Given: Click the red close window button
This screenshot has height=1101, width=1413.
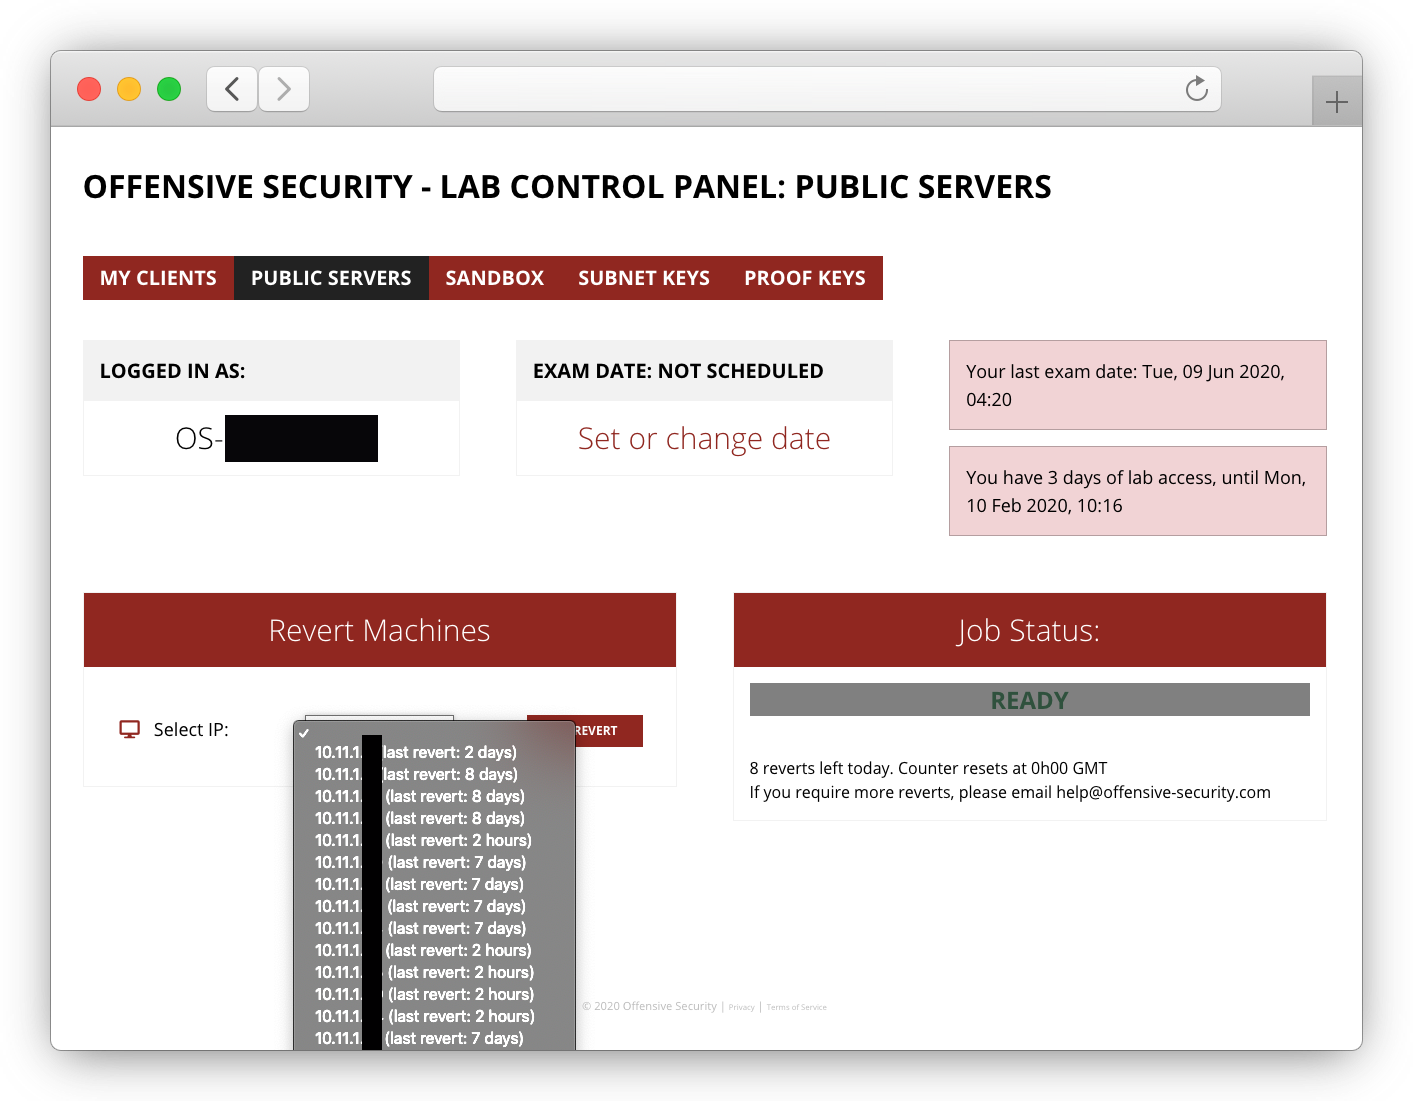Looking at the screenshot, I should coord(89,89).
